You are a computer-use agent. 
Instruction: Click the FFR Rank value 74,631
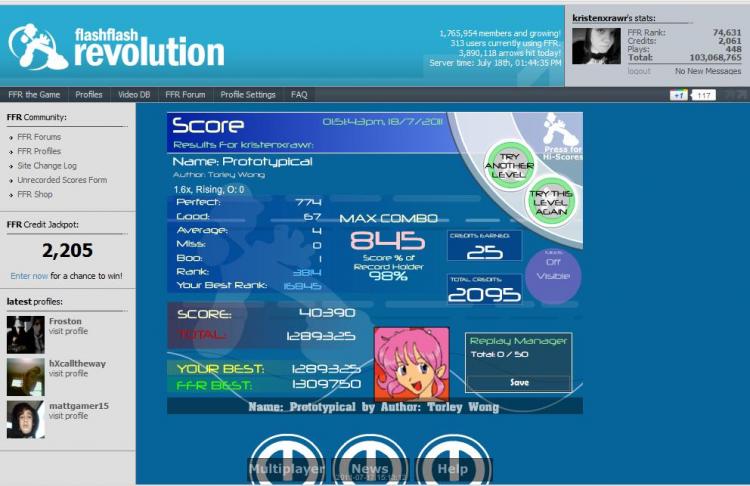[x=727, y=33]
